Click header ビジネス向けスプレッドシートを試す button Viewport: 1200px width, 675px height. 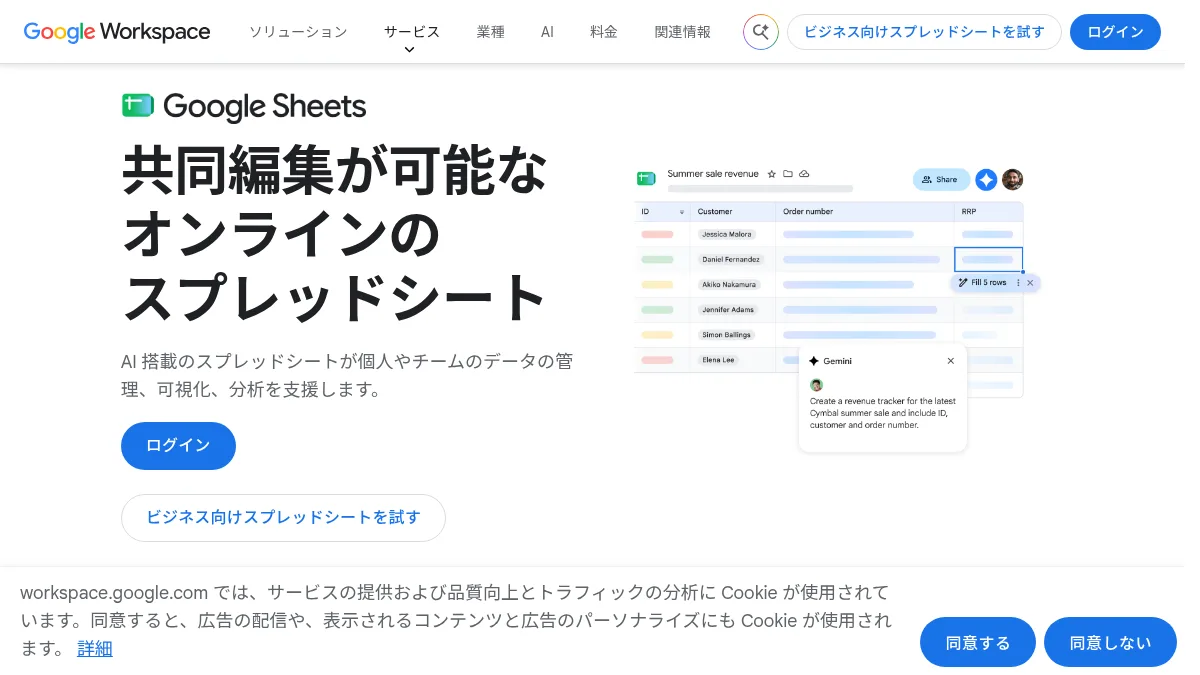click(924, 32)
